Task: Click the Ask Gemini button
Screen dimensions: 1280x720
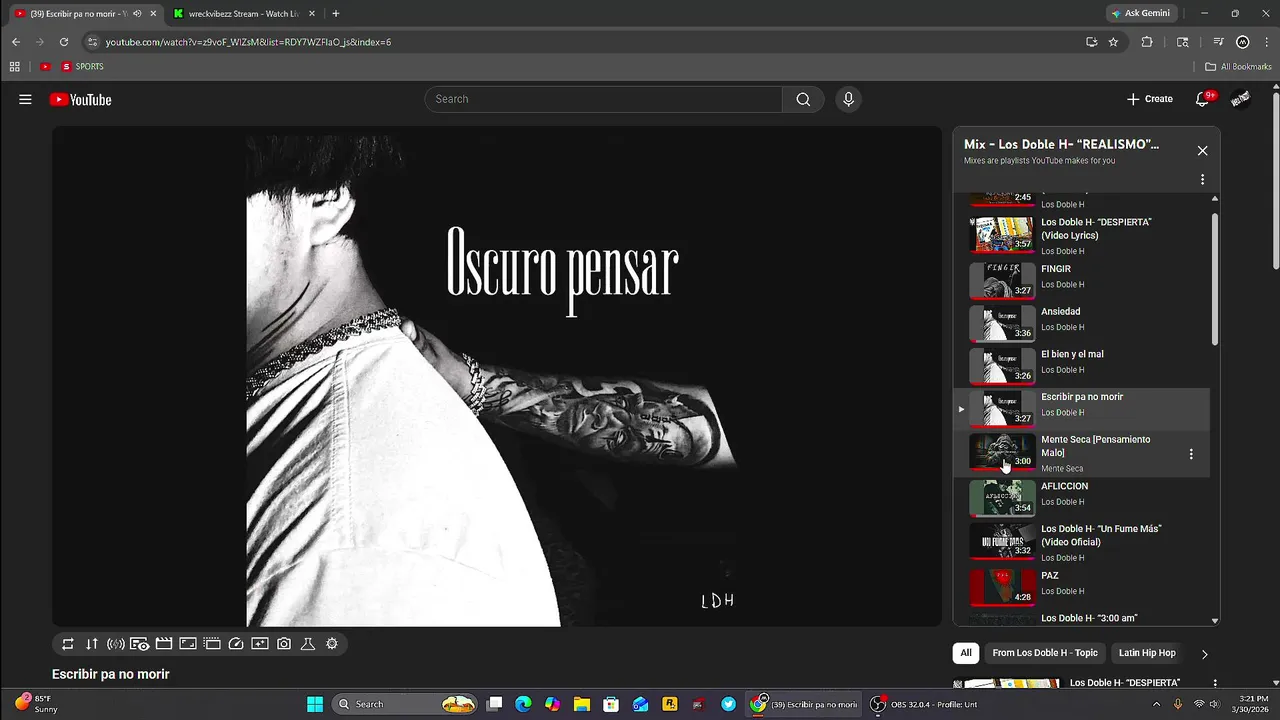Action: [1143, 14]
